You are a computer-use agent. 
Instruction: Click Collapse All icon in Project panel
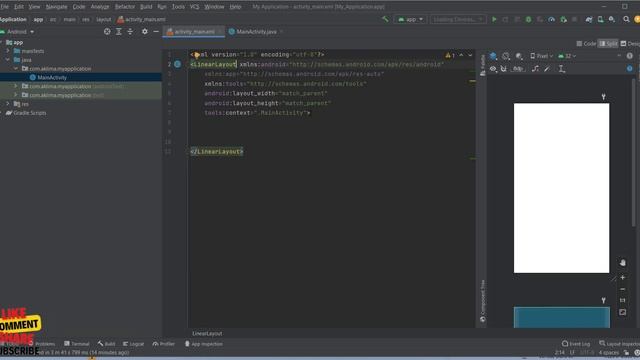pos(130,31)
